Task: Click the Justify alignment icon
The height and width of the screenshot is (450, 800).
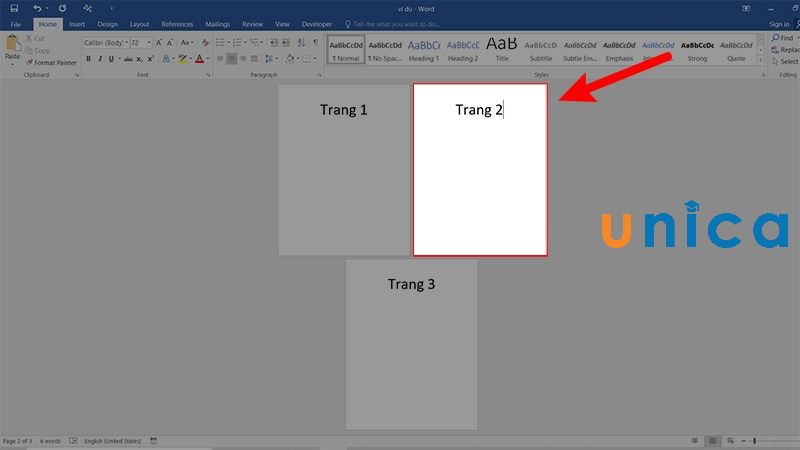Action: 254,59
